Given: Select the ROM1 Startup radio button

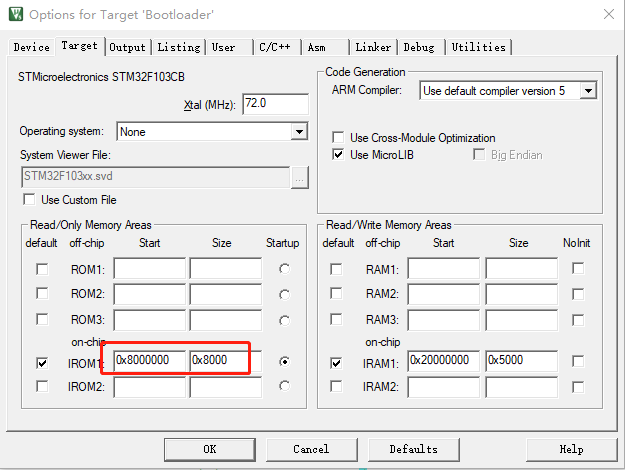Looking at the screenshot, I should pos(284,269).
